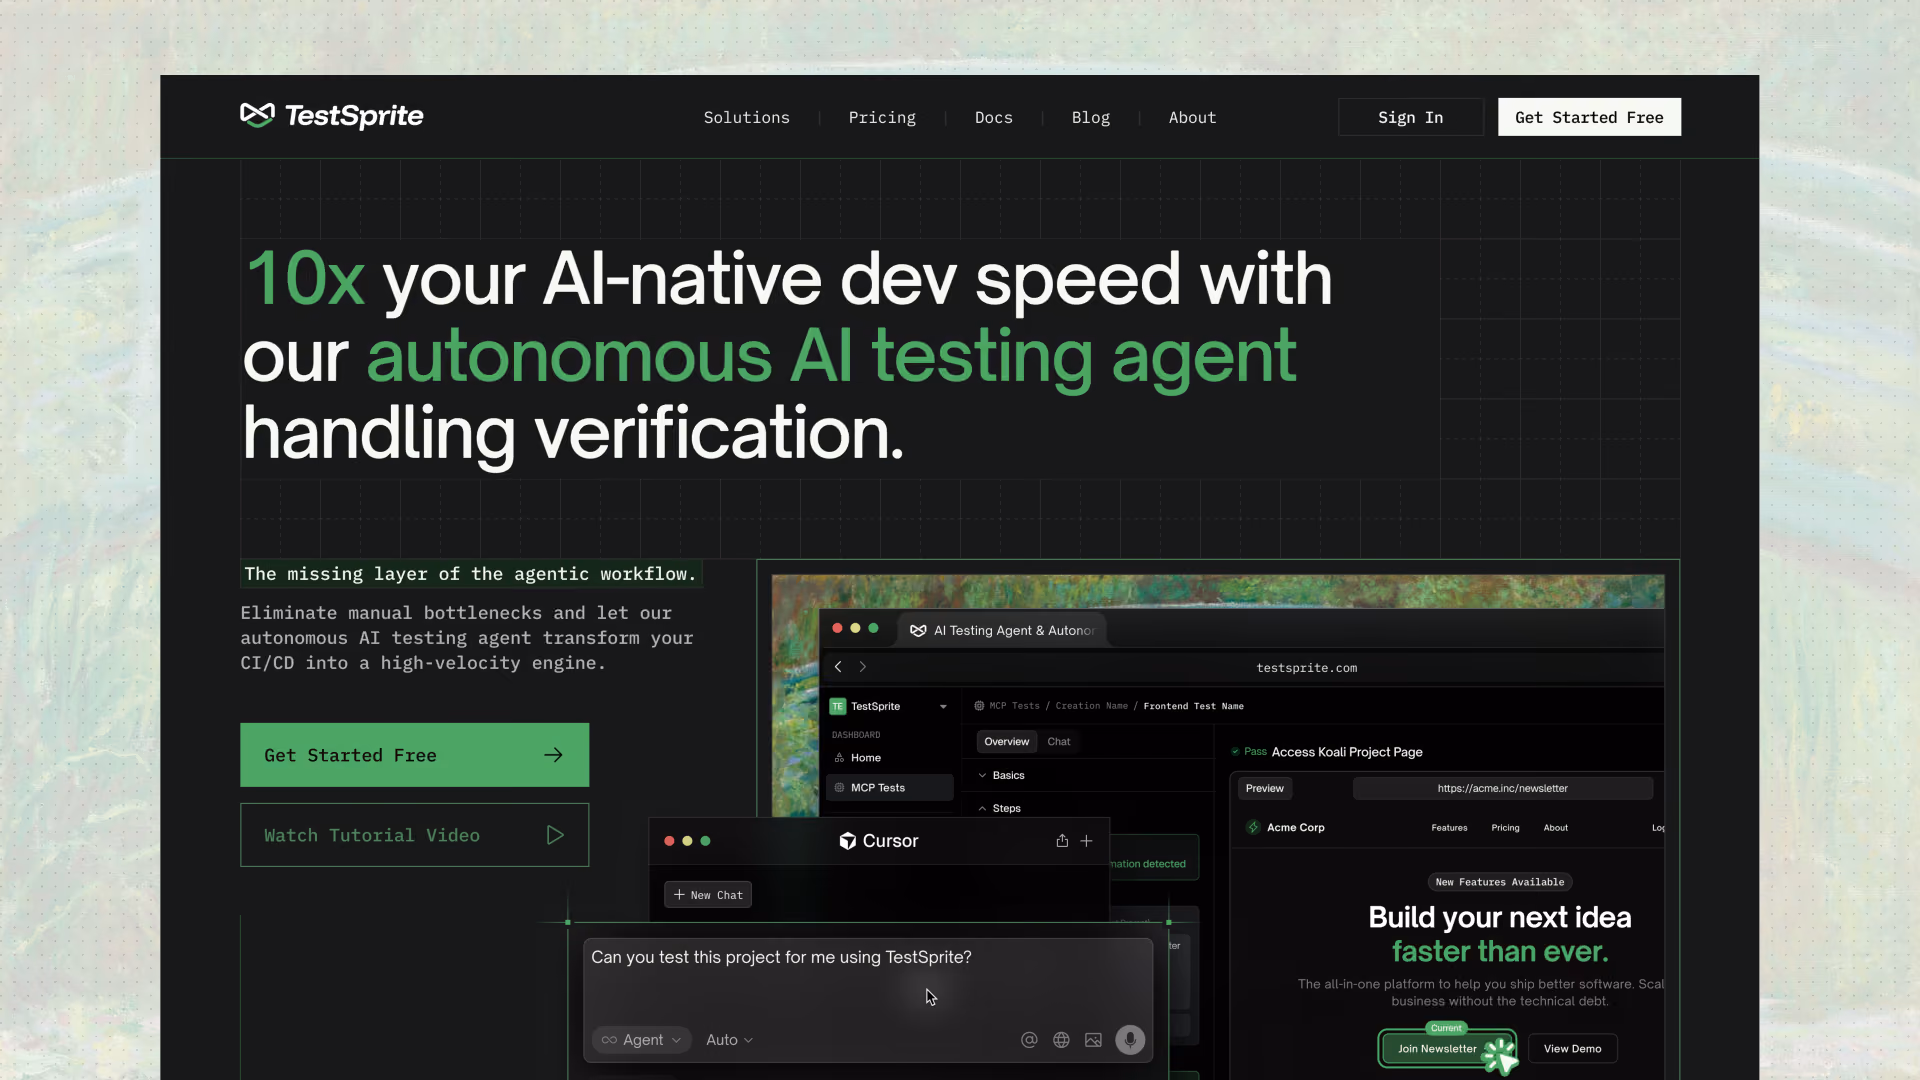Open the Solutions menu item
The width and height of the screenshot is (1920, 1080).
pos(746,117)
